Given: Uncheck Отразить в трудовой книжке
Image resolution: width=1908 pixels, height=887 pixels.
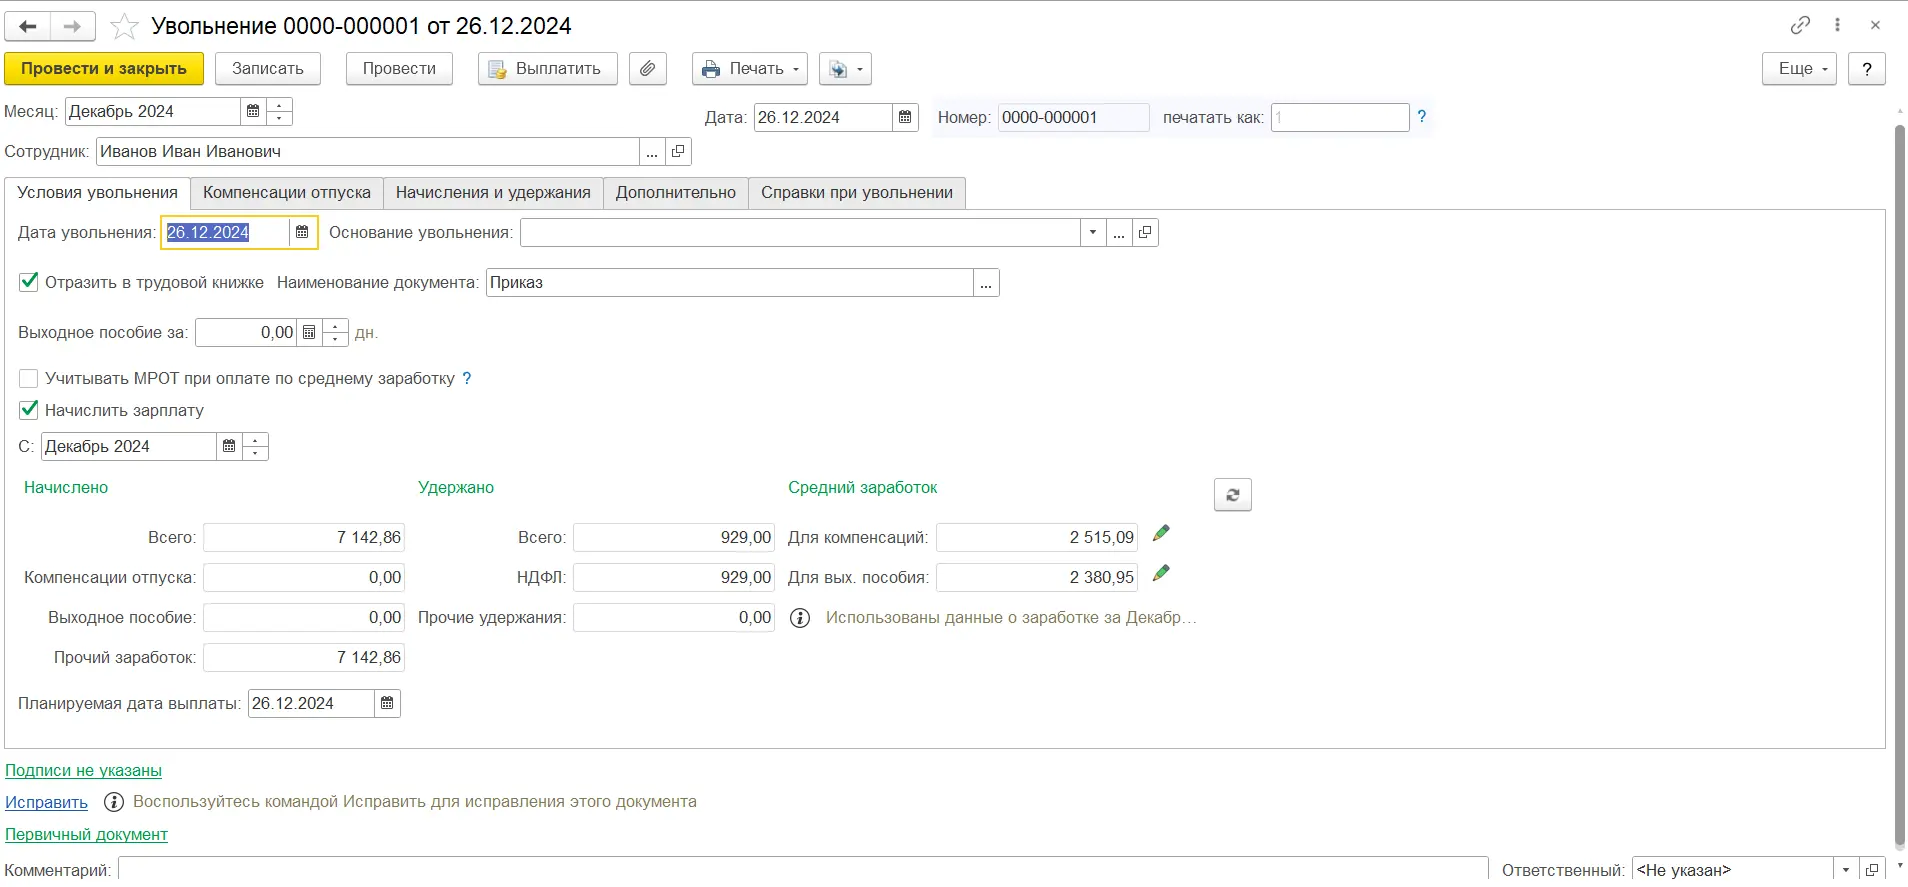Looking at the screenshot, I should [x=29, y=282].
